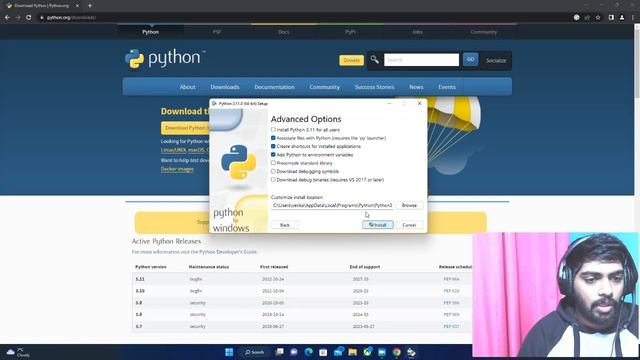The width and height of the screenshot is (640, 360).
Task: Open the Documentation menu item
Action: (x=274, y=87)
